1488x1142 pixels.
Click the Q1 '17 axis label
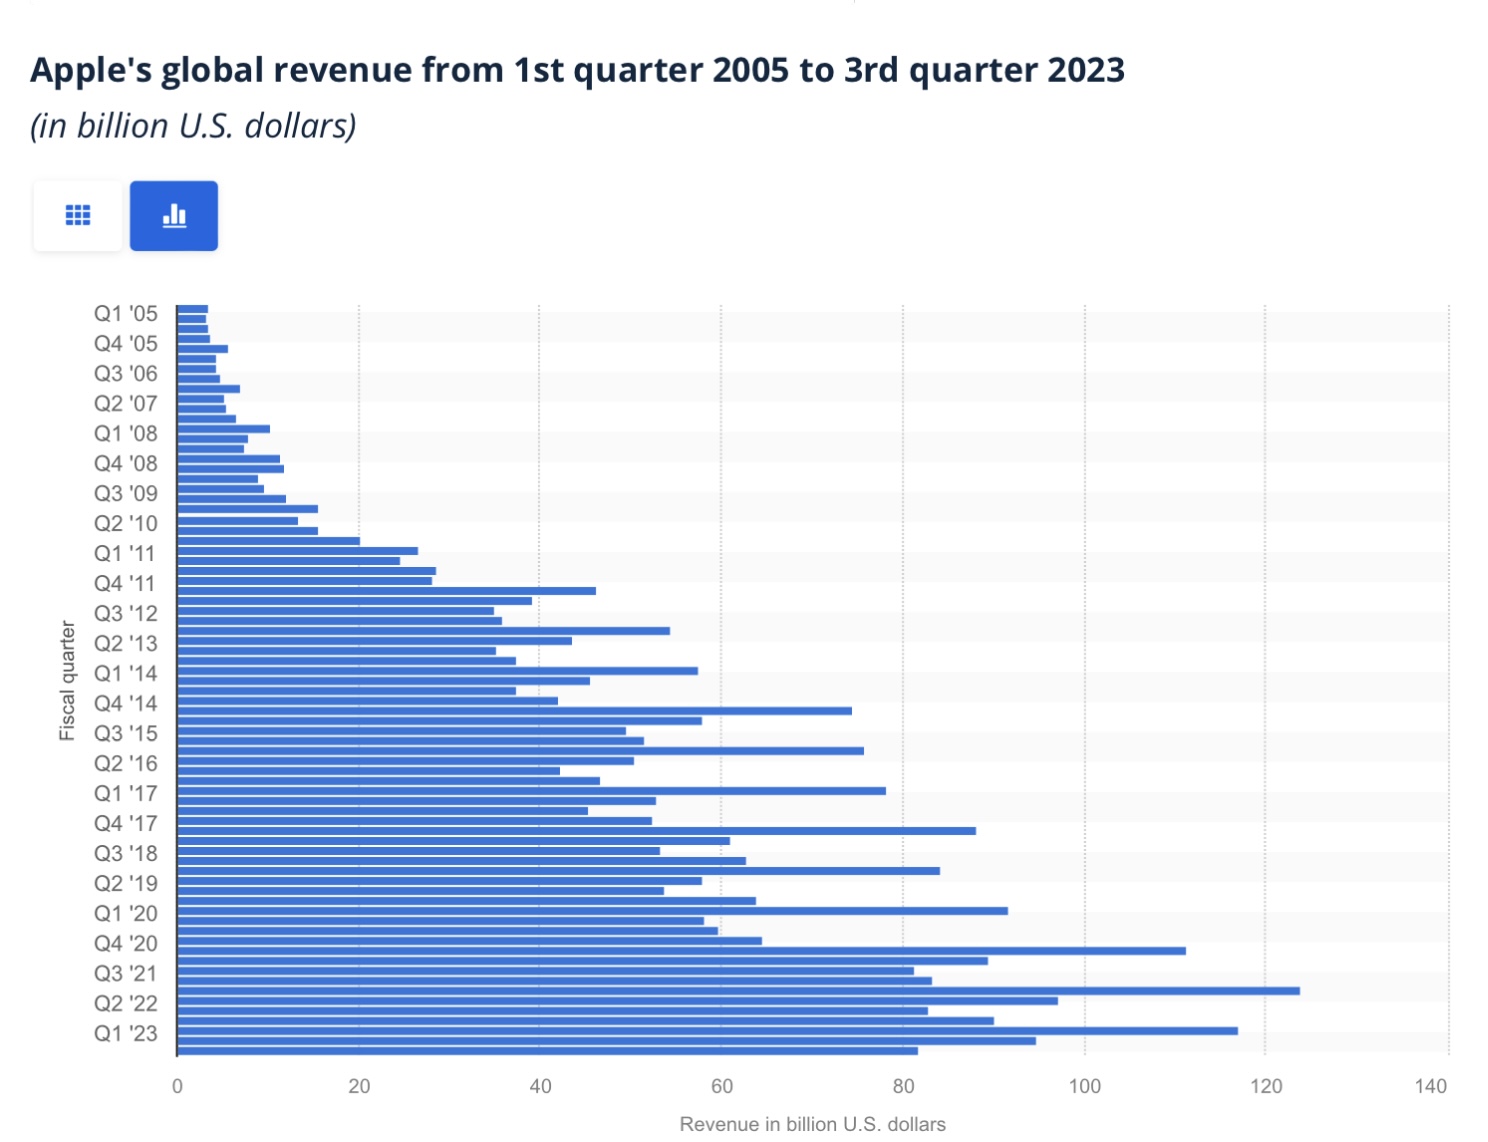click(126, 793)
